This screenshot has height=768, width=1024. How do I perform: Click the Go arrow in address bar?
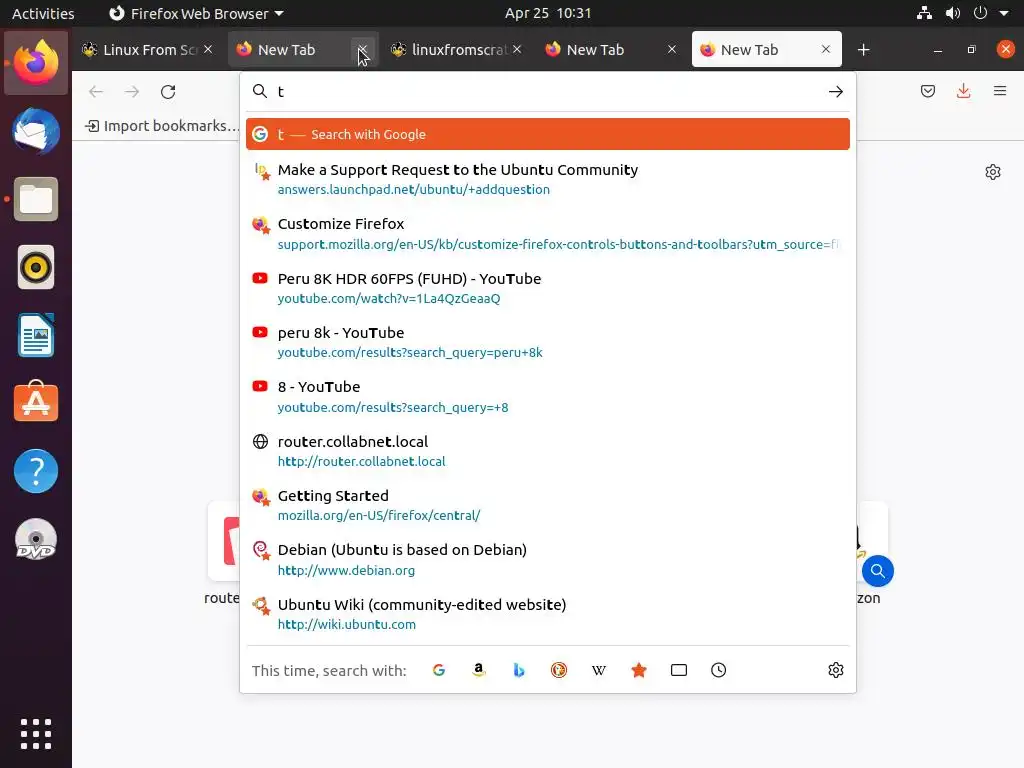836,91
